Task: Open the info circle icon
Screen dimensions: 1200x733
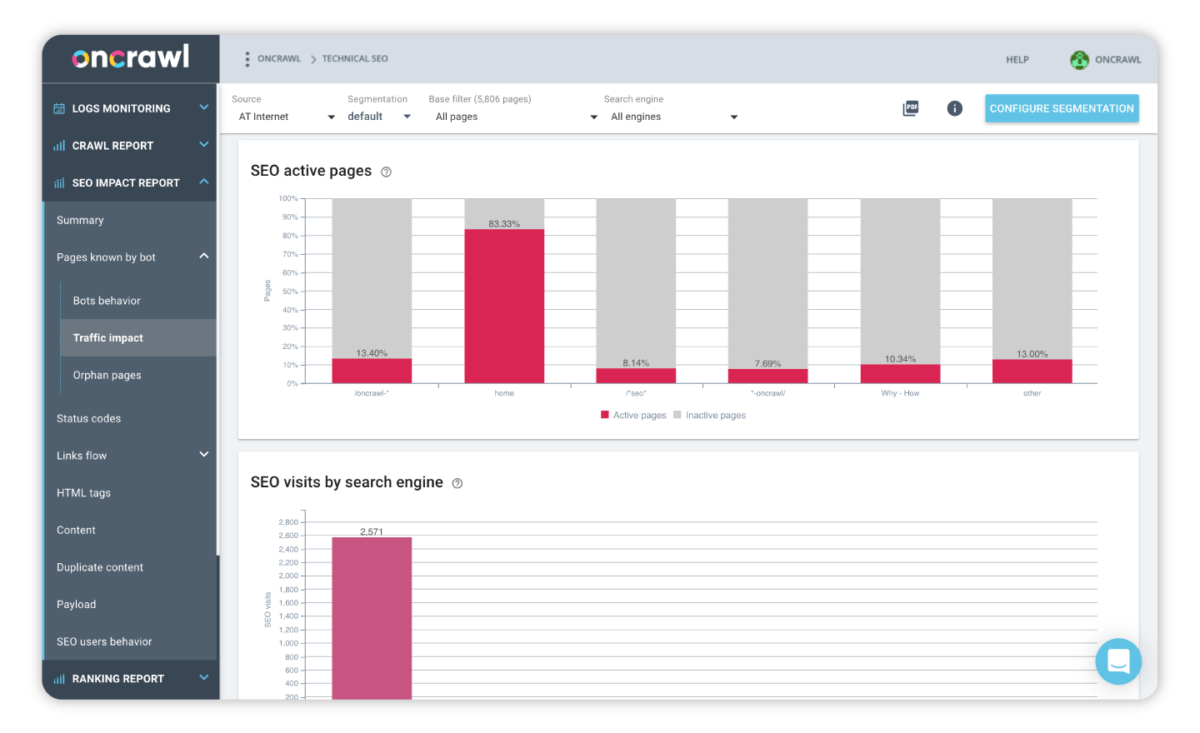Action: (955, 108)
